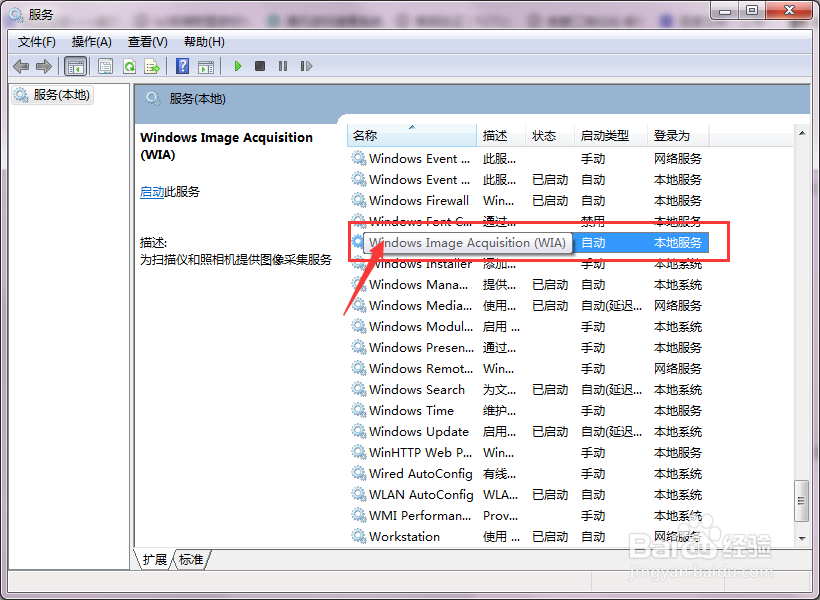Viewport: 820px width, 600px height.
Task: Click the vertical scrollbar thumb in services list
Action: (x=802, y=501)
